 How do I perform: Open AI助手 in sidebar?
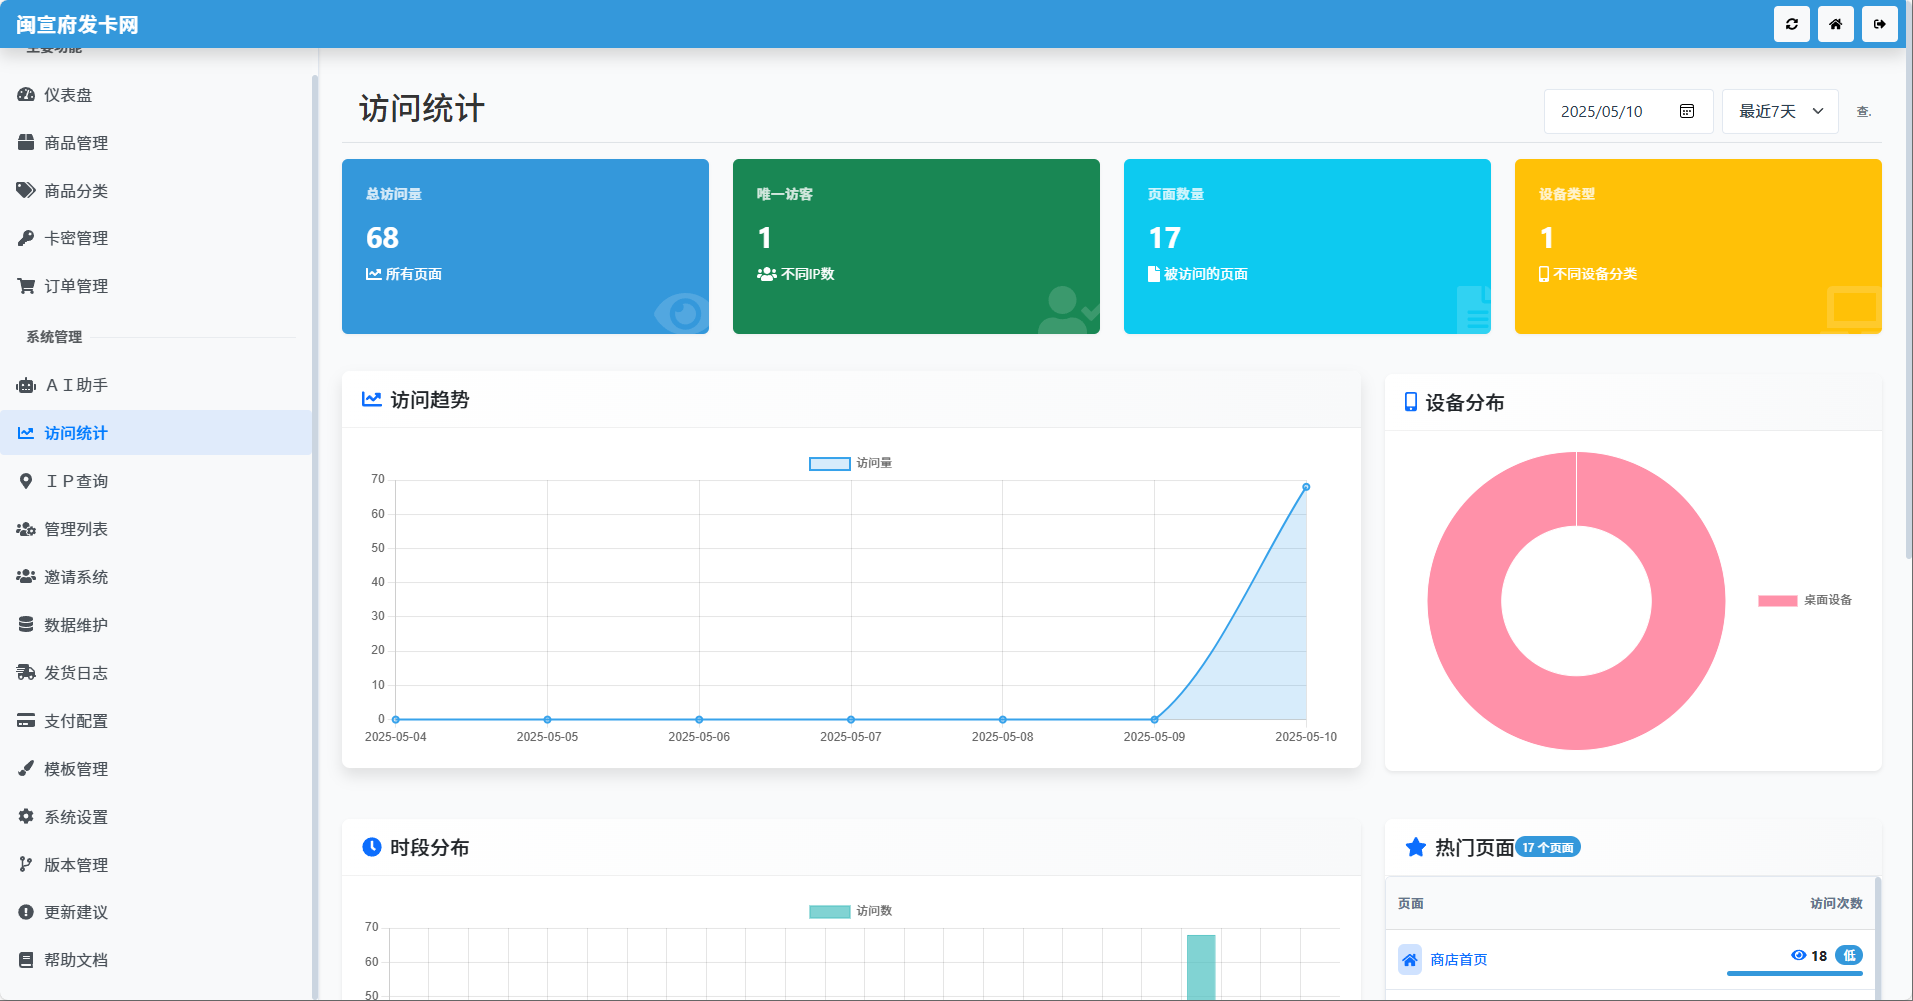(x=156, y=385)
